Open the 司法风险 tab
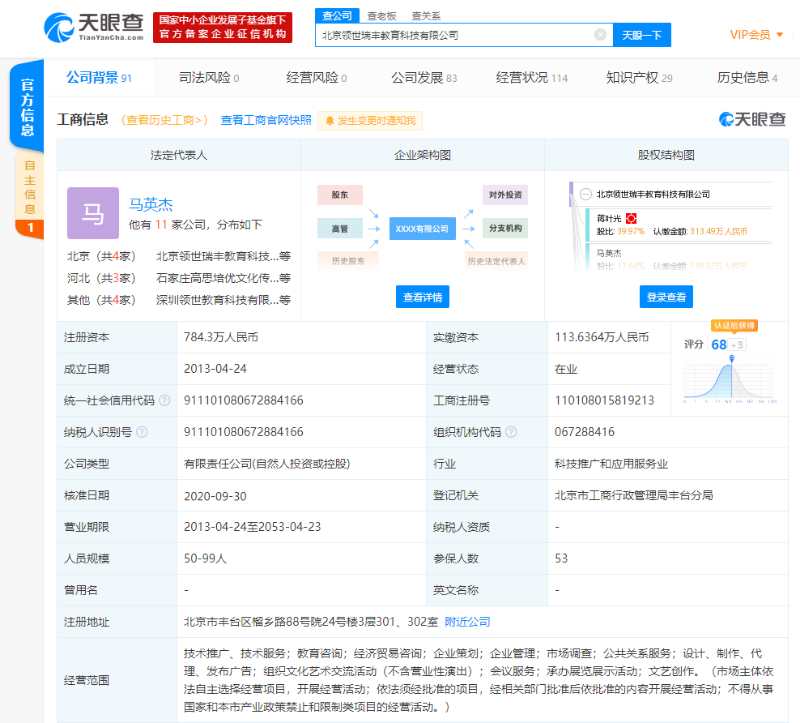 [209, 78]
